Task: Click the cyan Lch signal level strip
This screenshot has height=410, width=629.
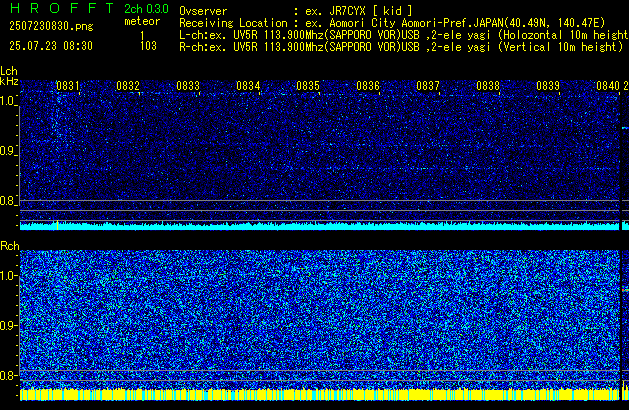Action: click(x=319, y=226)
